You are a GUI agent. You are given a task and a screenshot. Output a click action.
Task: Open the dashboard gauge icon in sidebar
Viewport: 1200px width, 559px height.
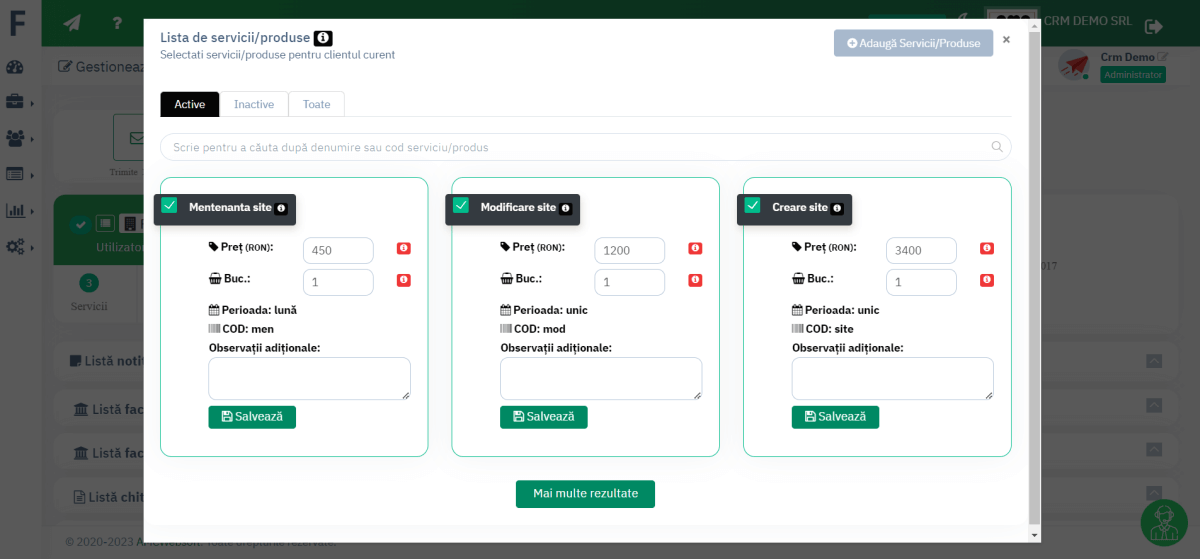(x=15, y=67)
